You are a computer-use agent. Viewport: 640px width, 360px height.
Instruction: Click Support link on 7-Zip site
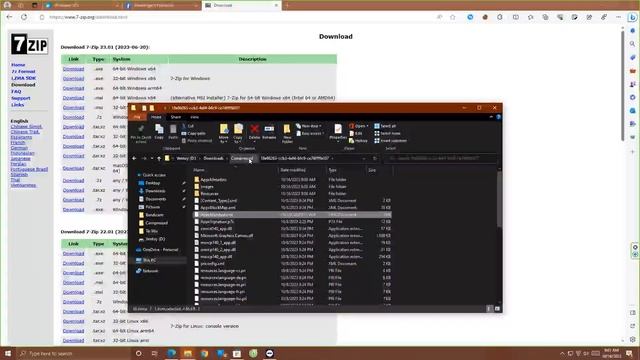point(20,98)
